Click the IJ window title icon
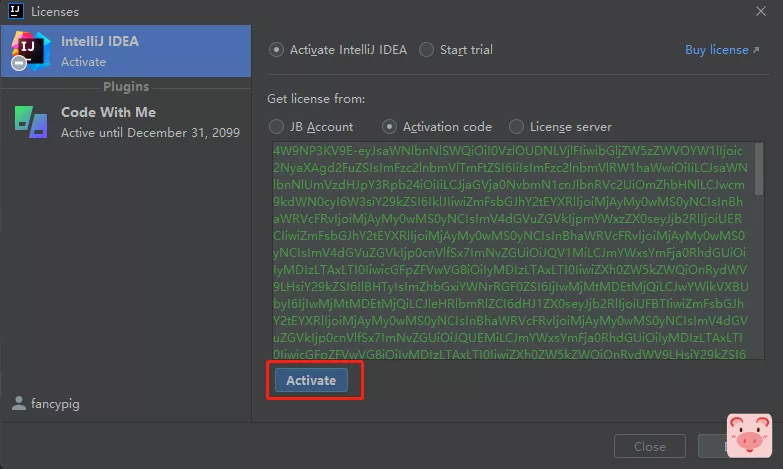Viewport: 783px width, 469px height. (15, 10)
